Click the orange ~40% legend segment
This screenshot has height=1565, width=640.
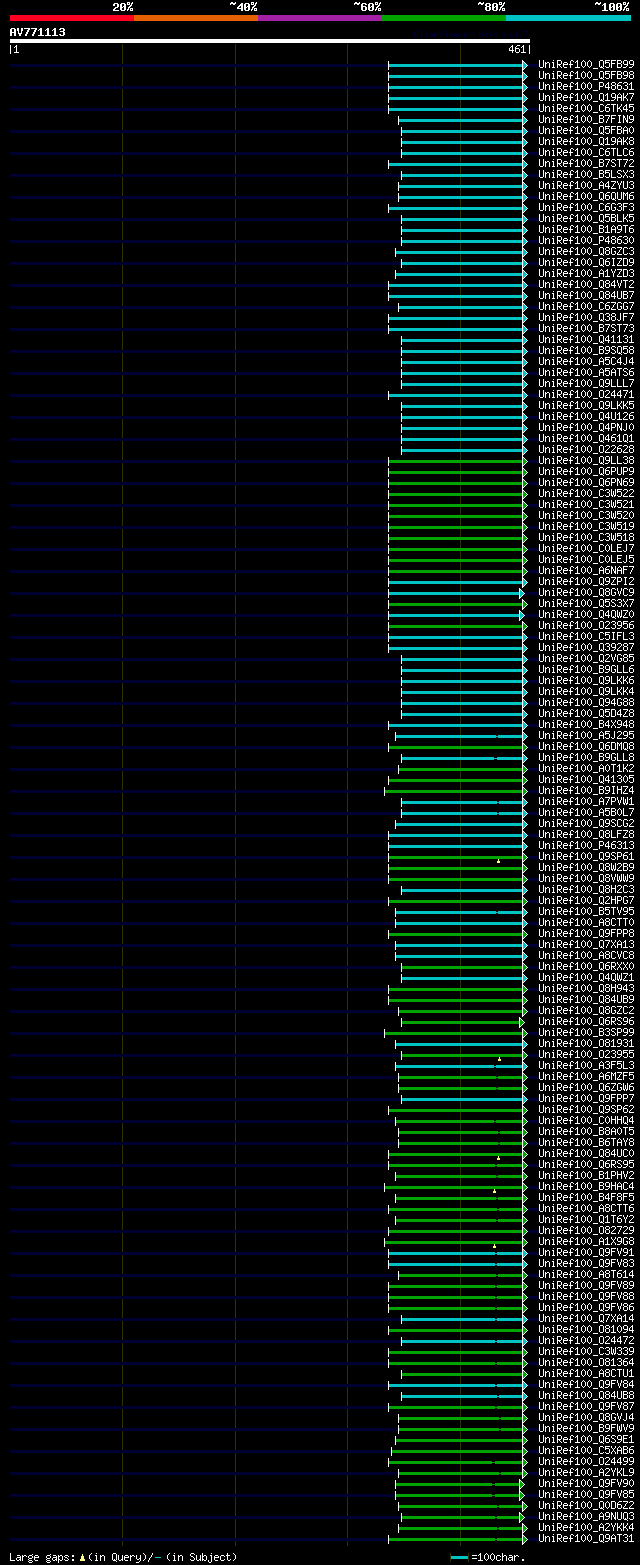(196, 17)
